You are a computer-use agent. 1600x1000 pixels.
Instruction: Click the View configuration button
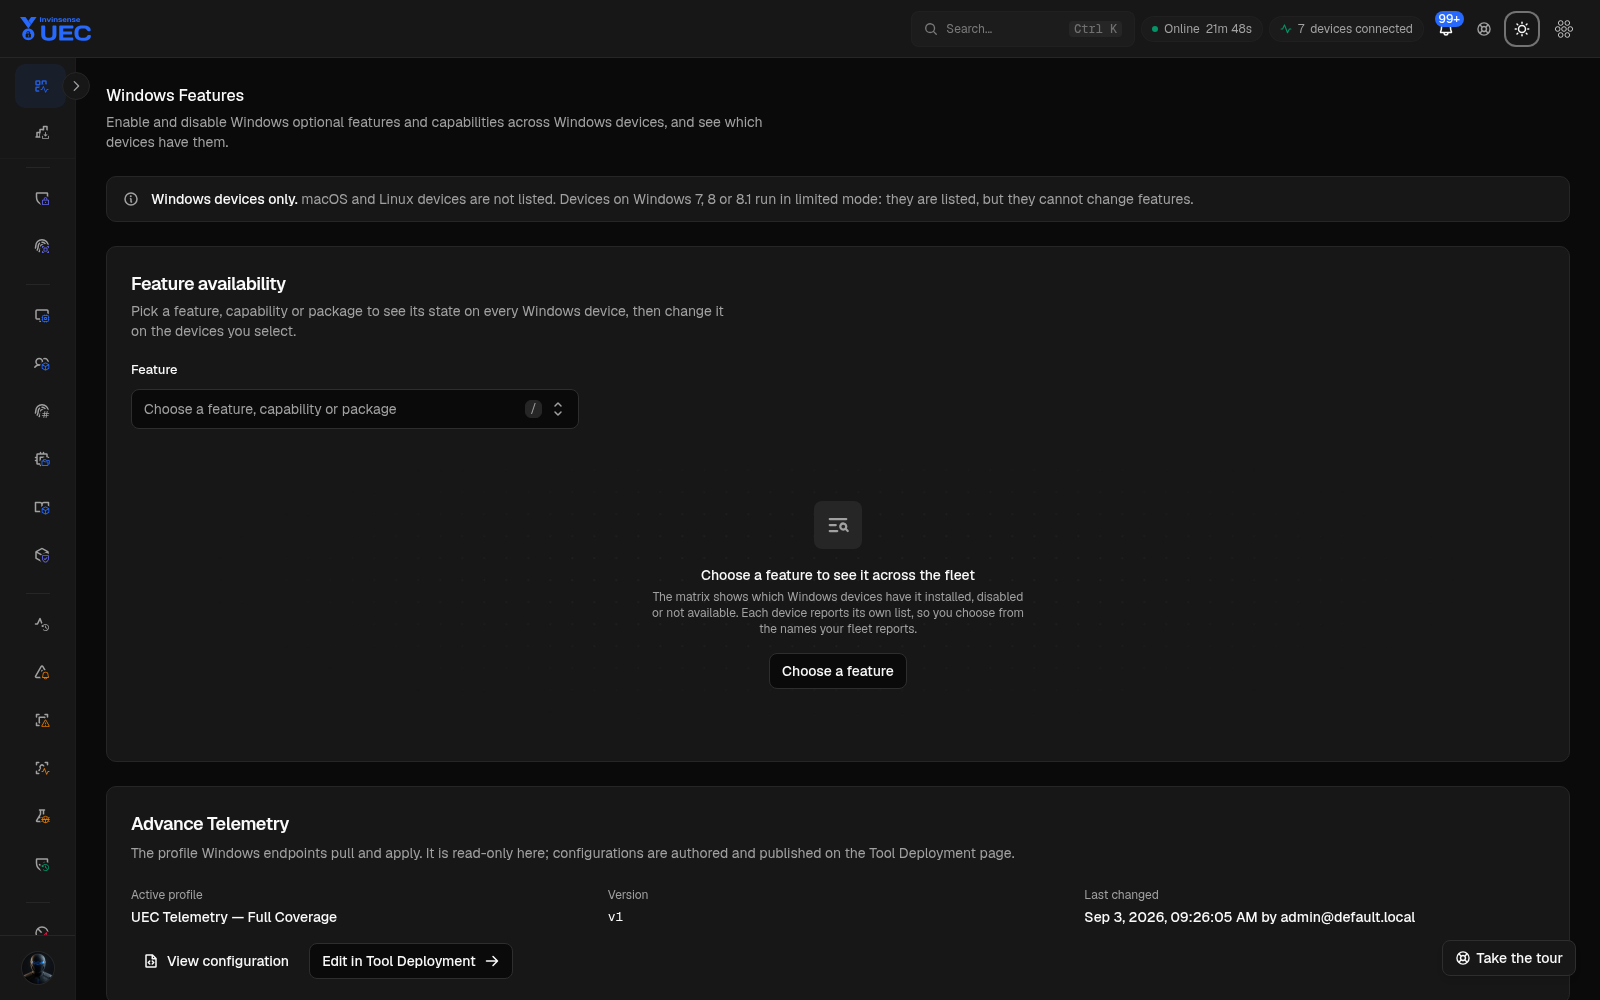click(x=217, y=961)
